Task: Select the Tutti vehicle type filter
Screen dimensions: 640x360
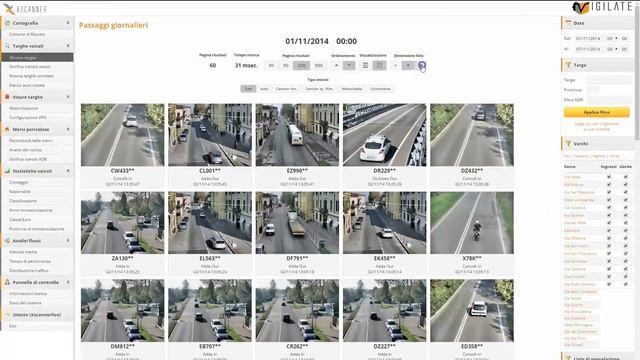Action: pos(248,89)
